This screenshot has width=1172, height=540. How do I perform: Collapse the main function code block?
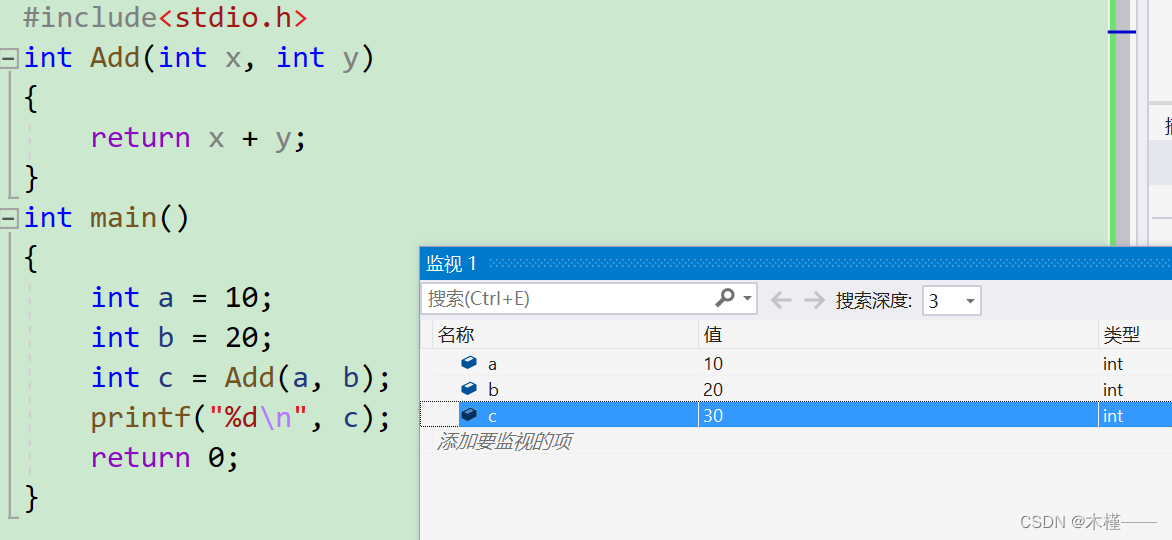[9, 218]
